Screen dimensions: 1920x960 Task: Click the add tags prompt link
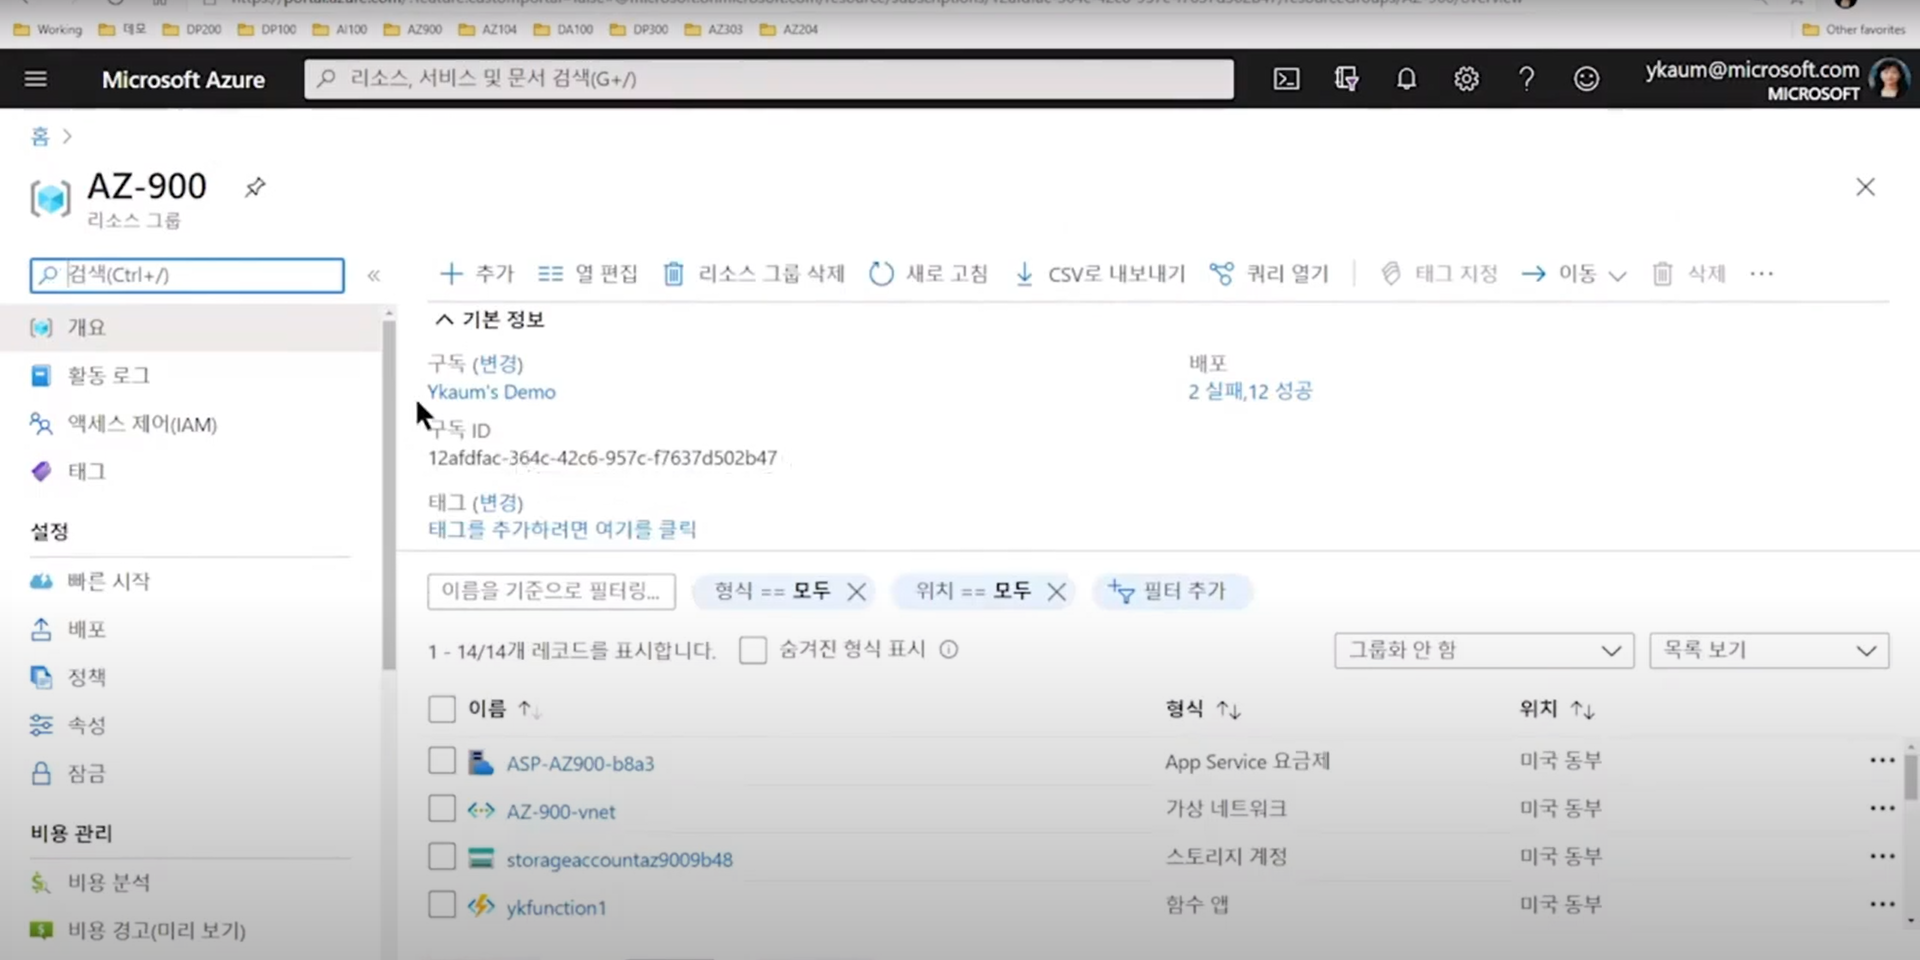click(x=562, y=529)
